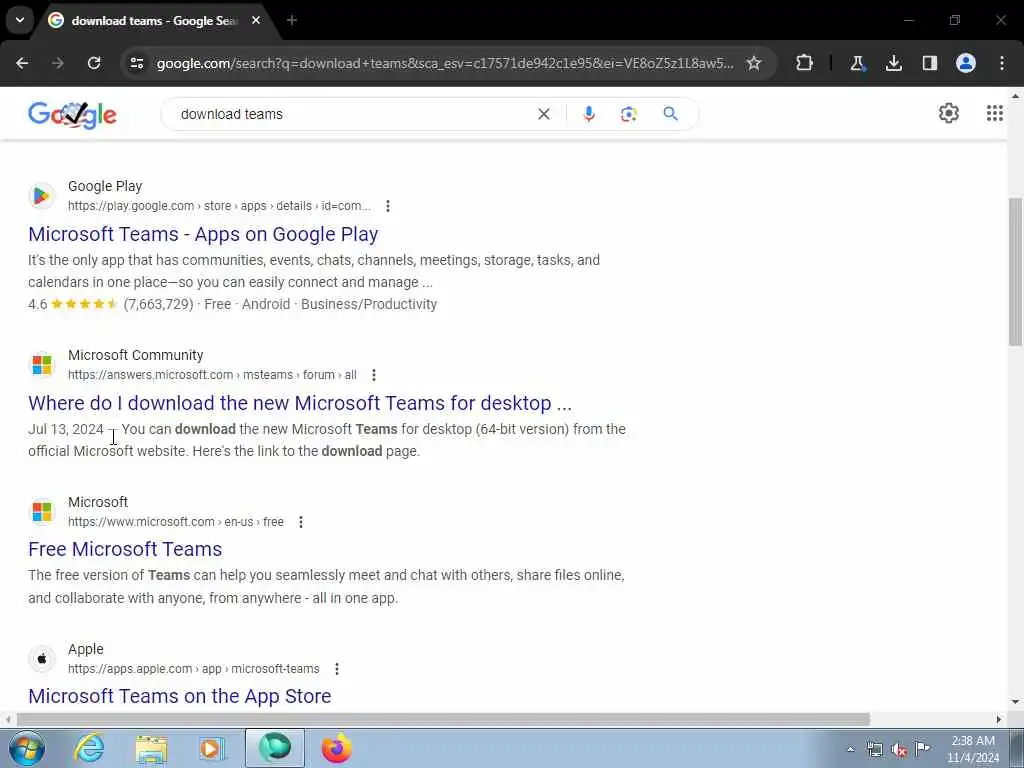Click the answers.microsoft.com URL breadcrumb
This screenshot has height=768, width=1024.
(x=212, y=375)
